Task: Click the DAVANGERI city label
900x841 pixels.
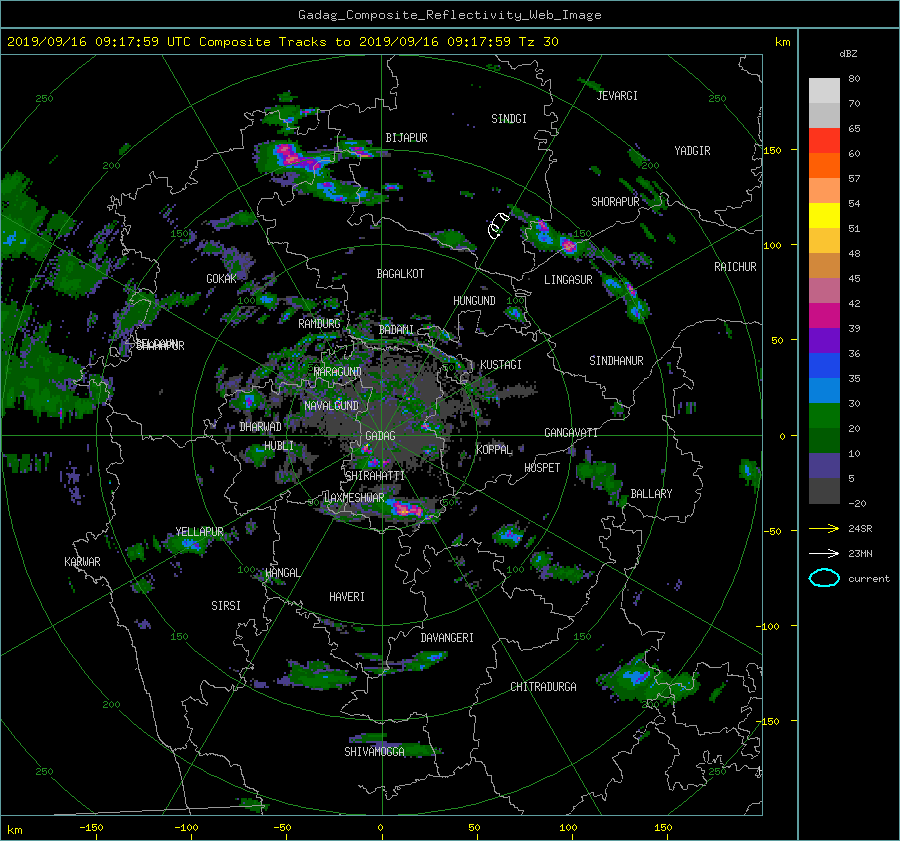Action: coord(447,638)
